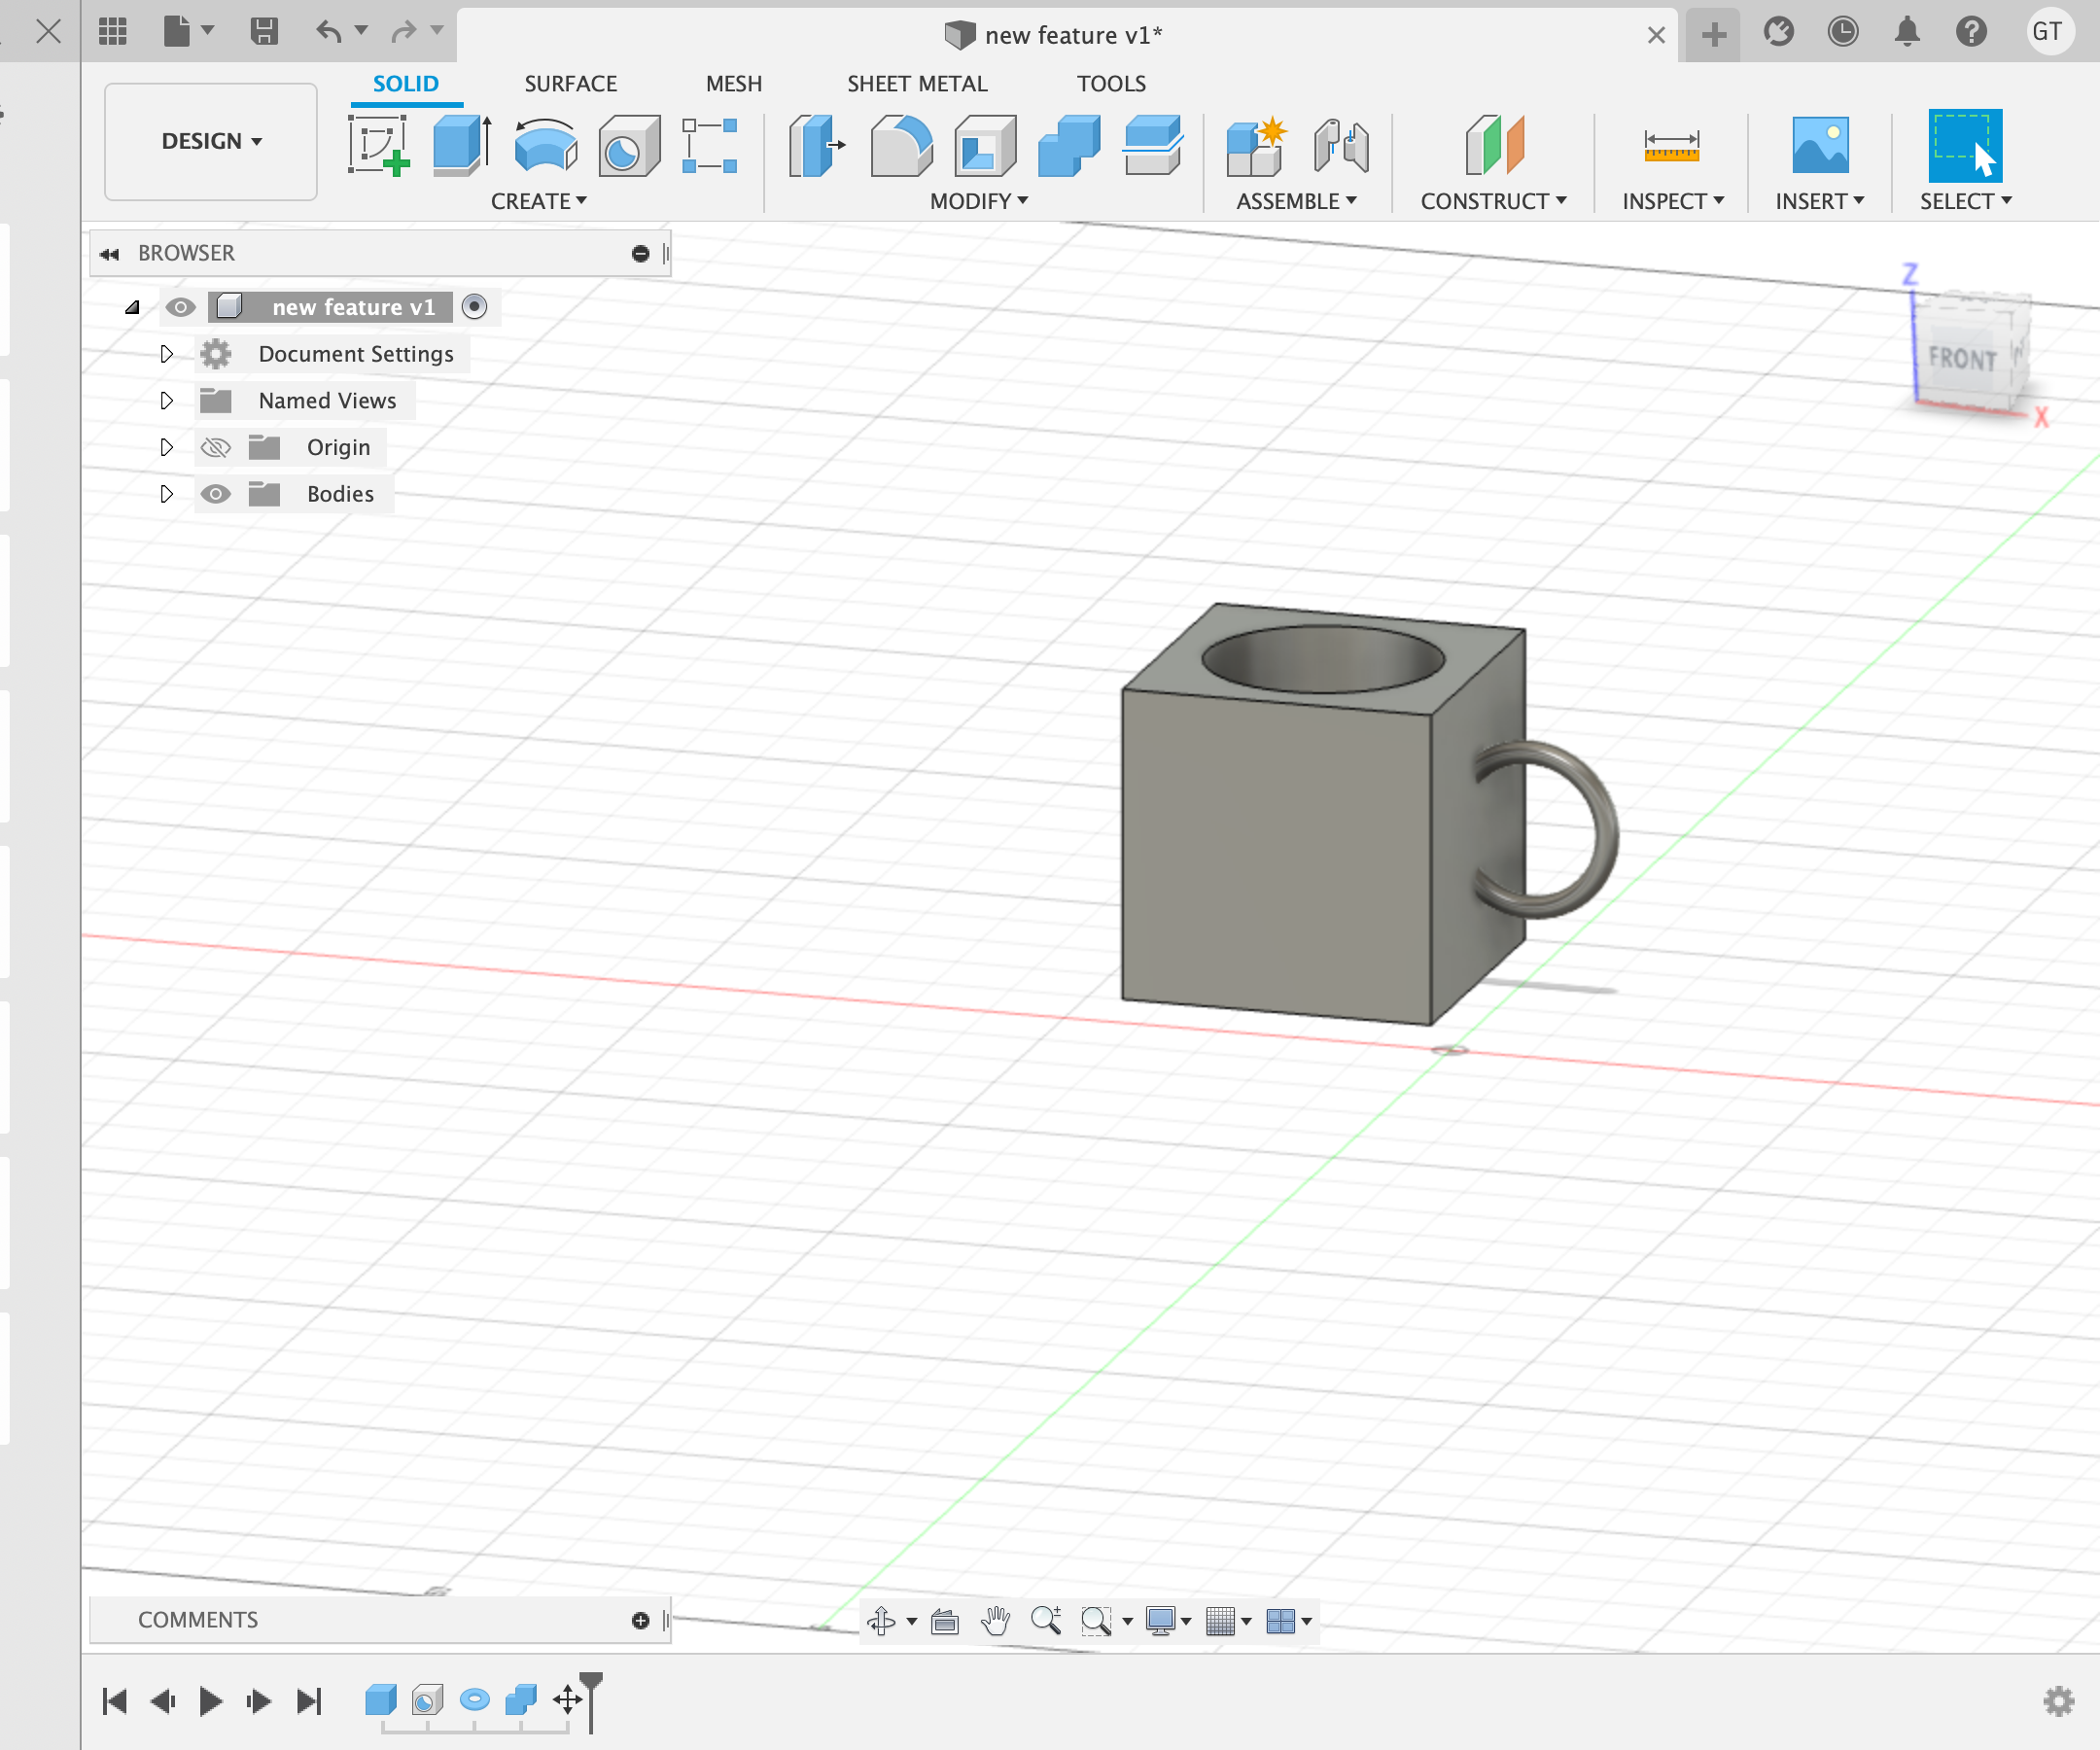This screenshot has height=1750, width=2100.
Task: Show the hidden Origin folder
Action: coord(216,447)
